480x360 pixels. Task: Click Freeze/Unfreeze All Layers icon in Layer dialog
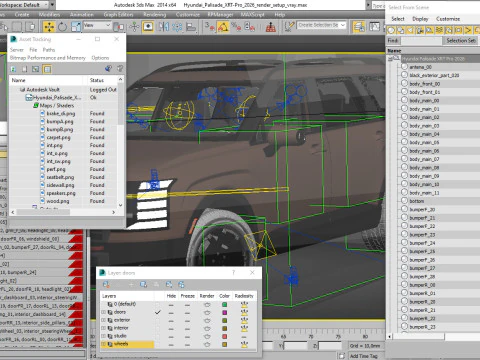click(x=181, y=284)
